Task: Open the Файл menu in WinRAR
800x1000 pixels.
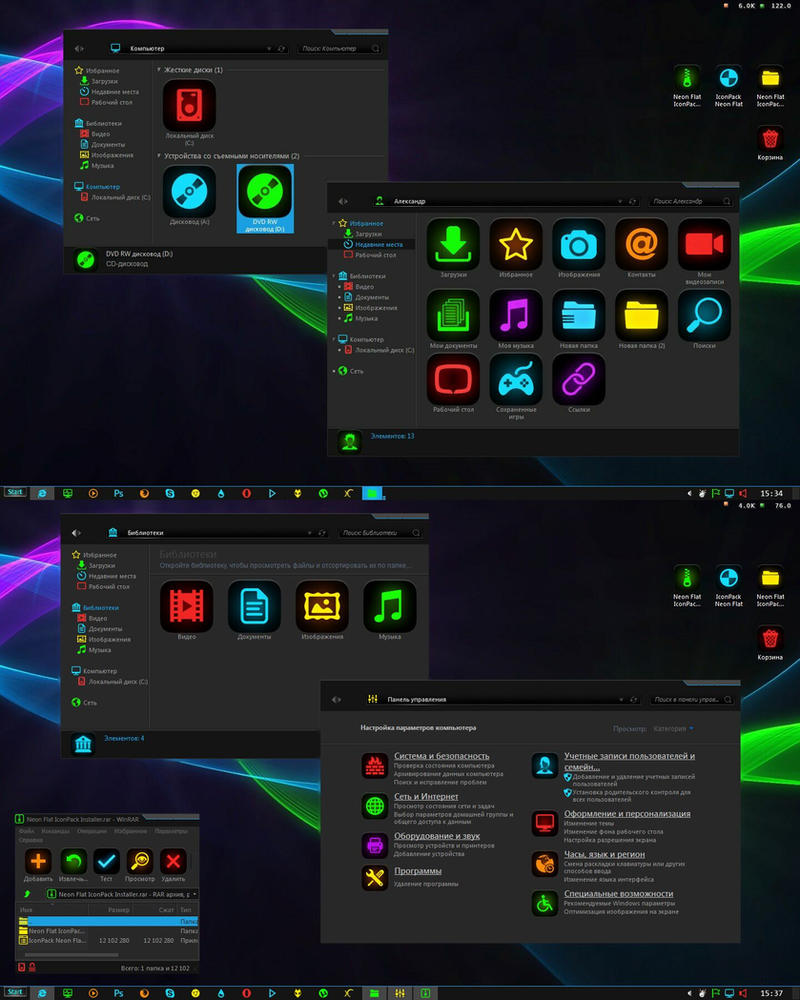Action: pos(26,831)
